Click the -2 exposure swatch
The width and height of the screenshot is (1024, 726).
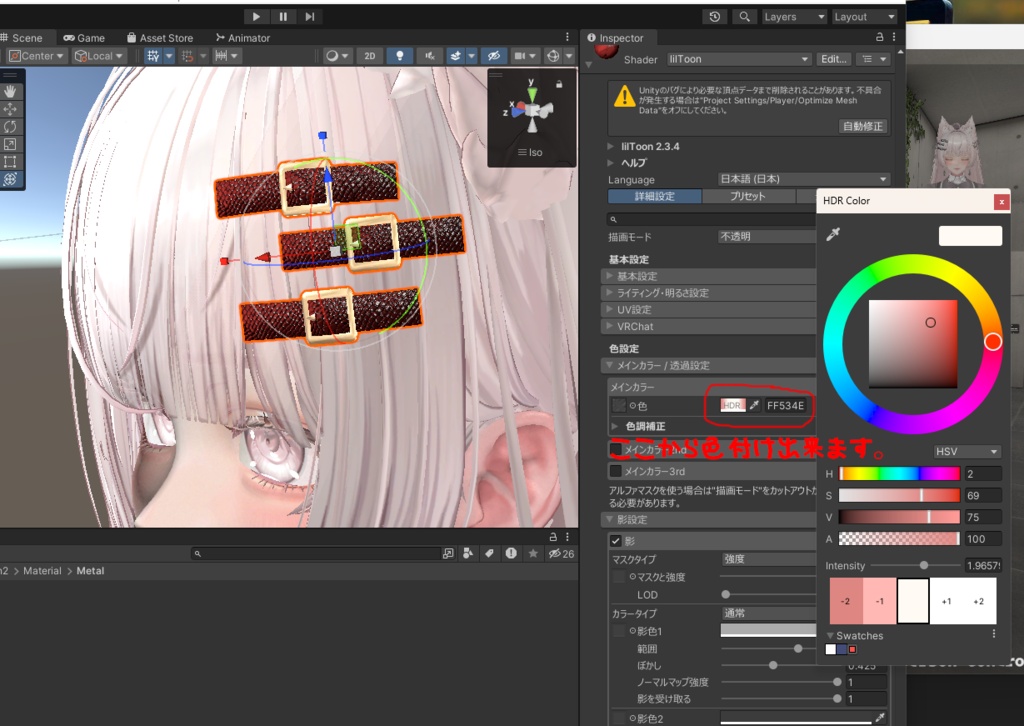click(x=846, y=601)
